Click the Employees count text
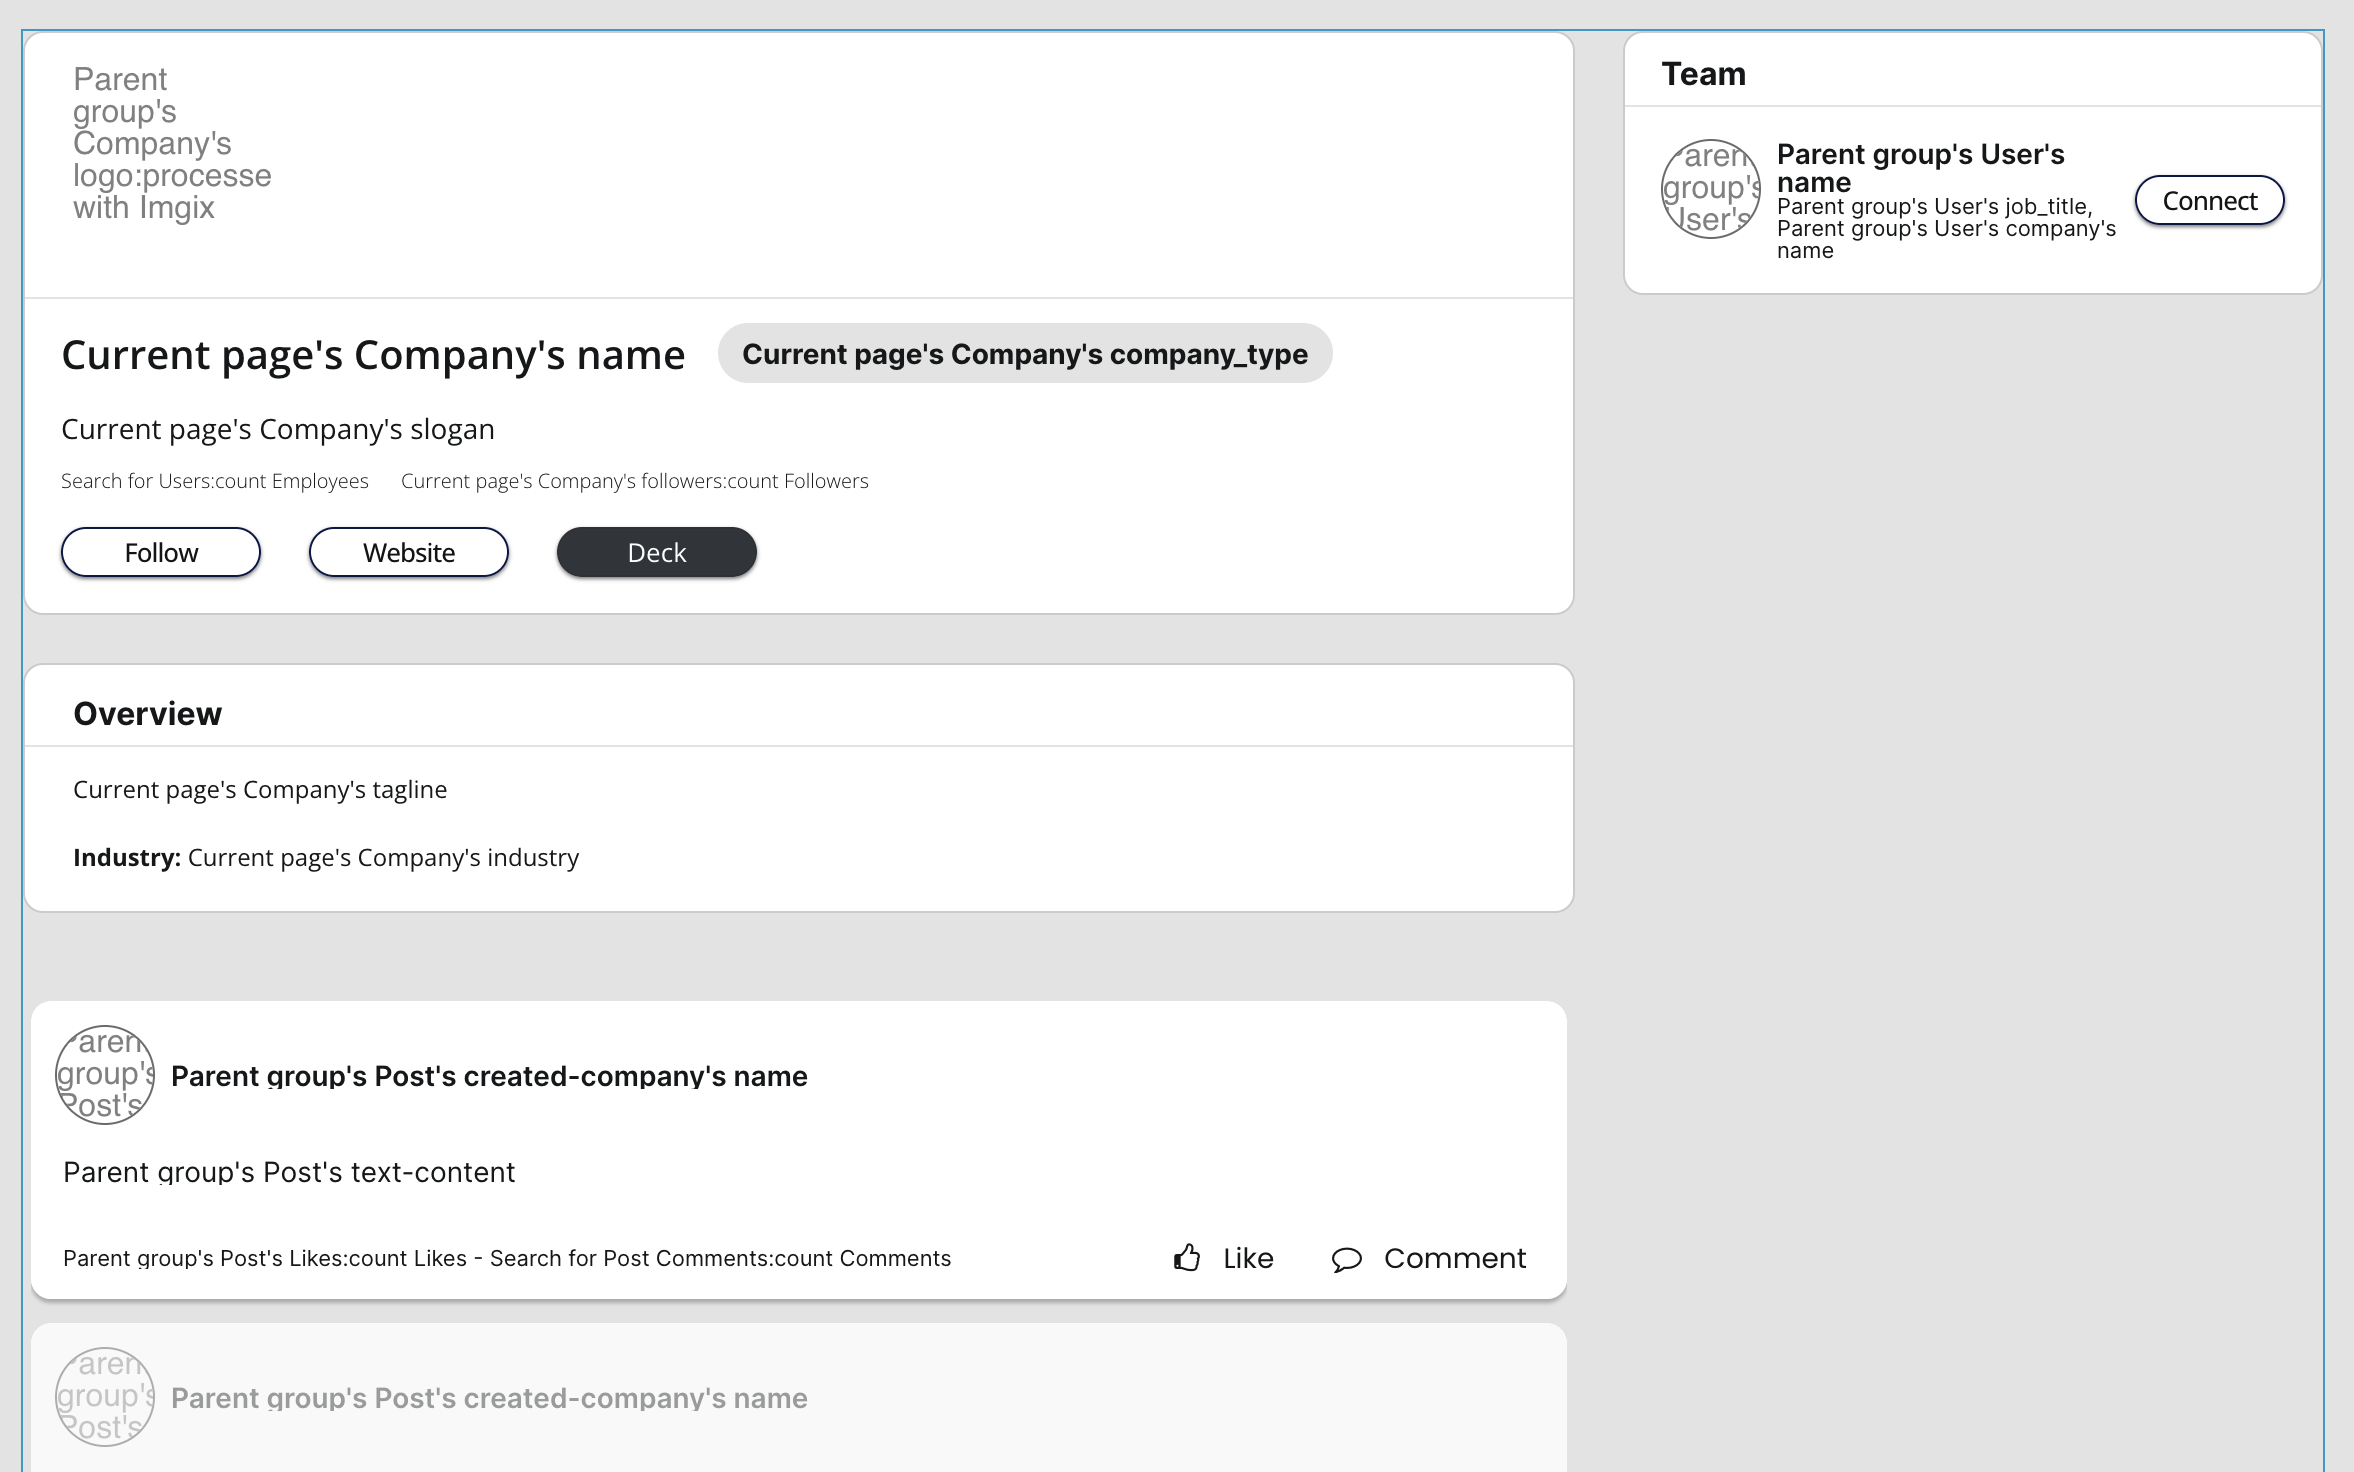This screenshot has width=2354, height=1472. click(215, 481)
